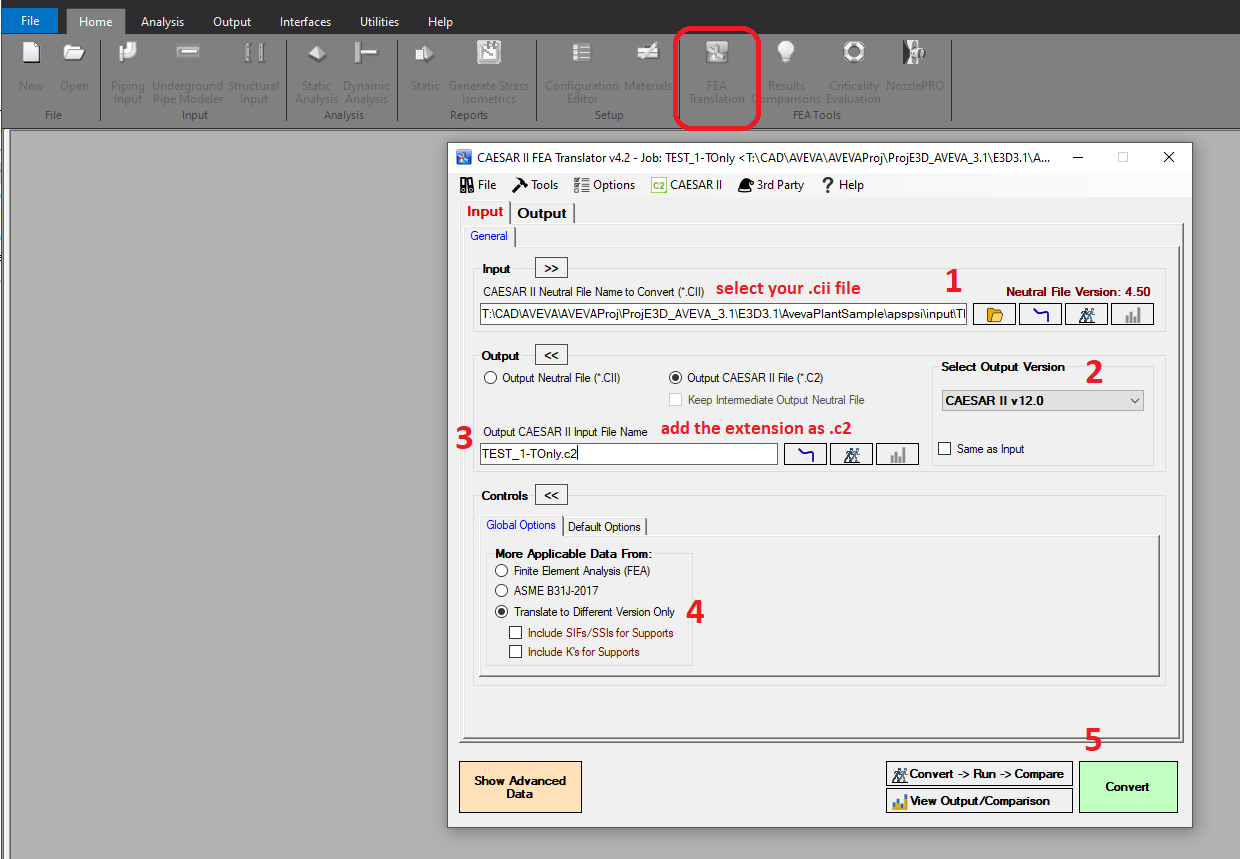Open the CAESAR II menu
The image size is (1240, 859).
(x=686, y=185)
